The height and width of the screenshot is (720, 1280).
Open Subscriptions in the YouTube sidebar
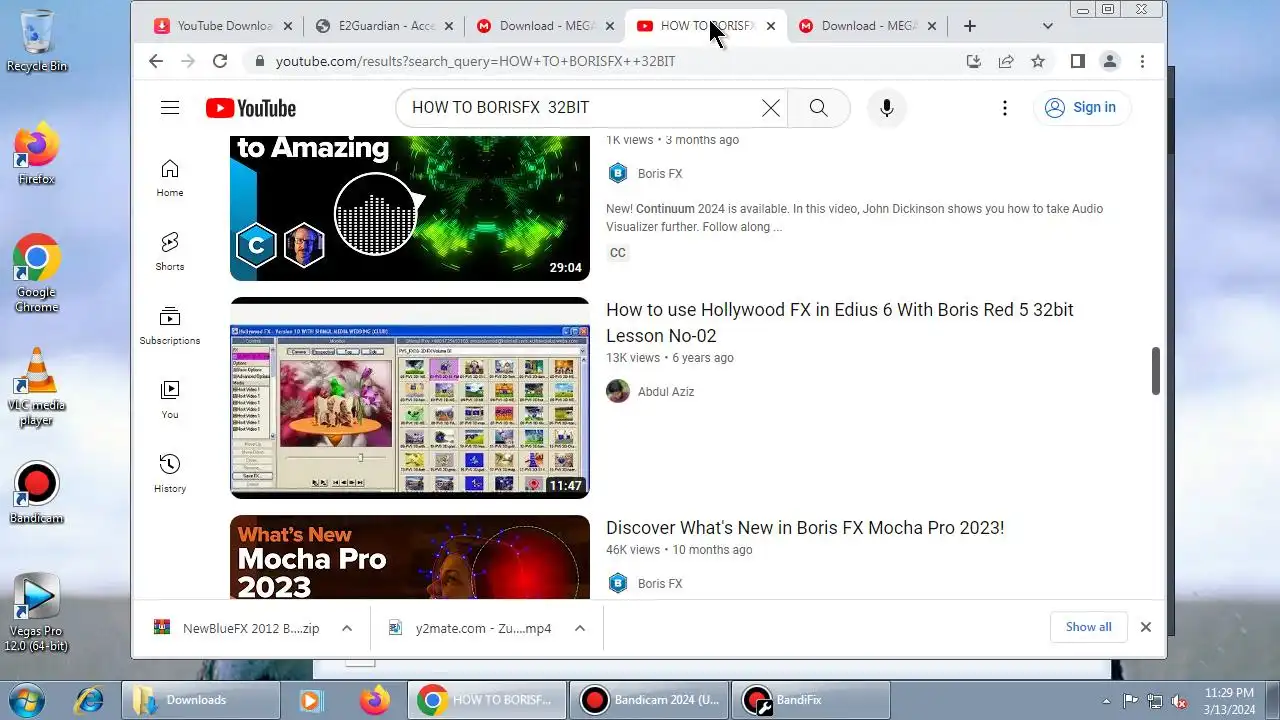point(170,326)
